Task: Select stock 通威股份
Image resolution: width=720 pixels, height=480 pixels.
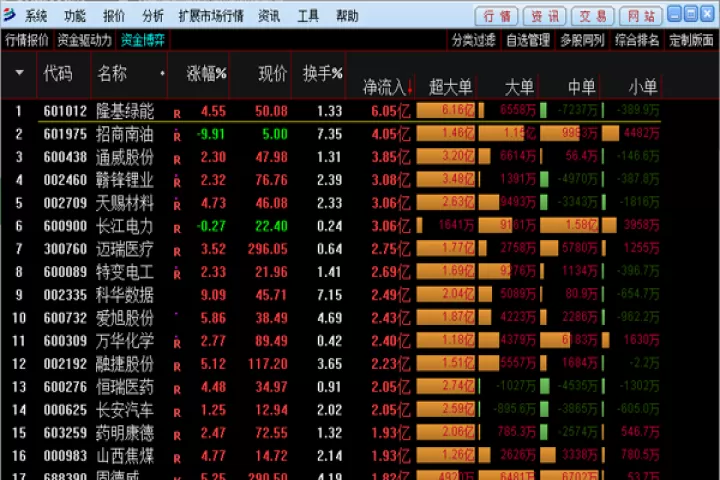Action: pyautogui.click(x=125, y=157)
